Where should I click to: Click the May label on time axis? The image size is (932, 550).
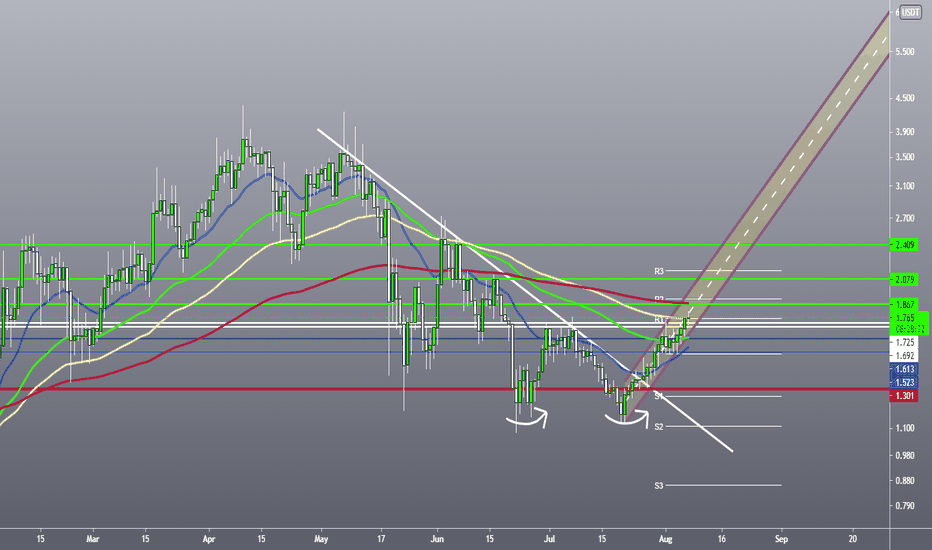point(321,539)
